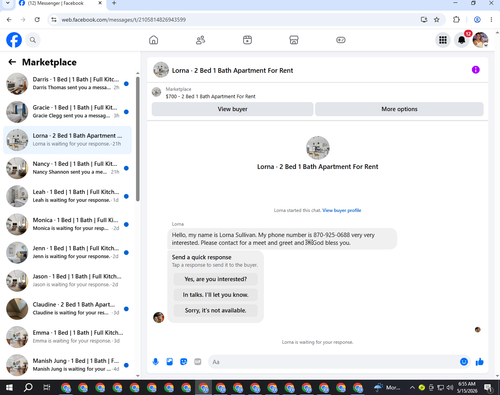500x395 pixels.
Task: Open the Jenn conversation in the list
Action: coord(67,253)
